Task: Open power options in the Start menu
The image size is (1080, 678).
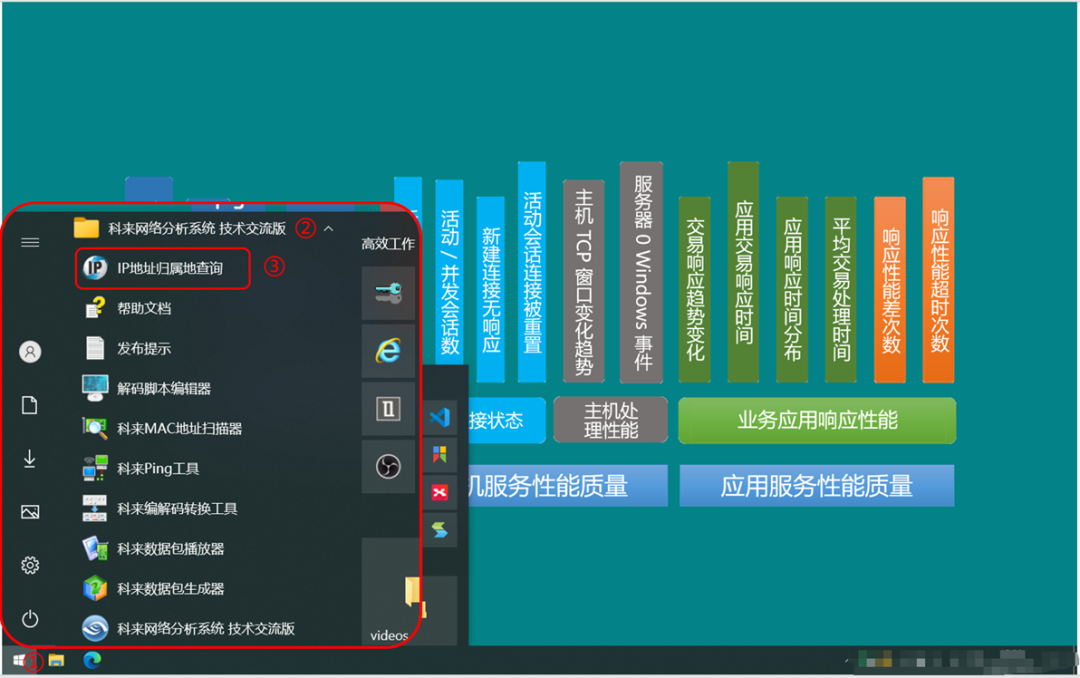Action: pyautogui.click(x=30, y=618)
